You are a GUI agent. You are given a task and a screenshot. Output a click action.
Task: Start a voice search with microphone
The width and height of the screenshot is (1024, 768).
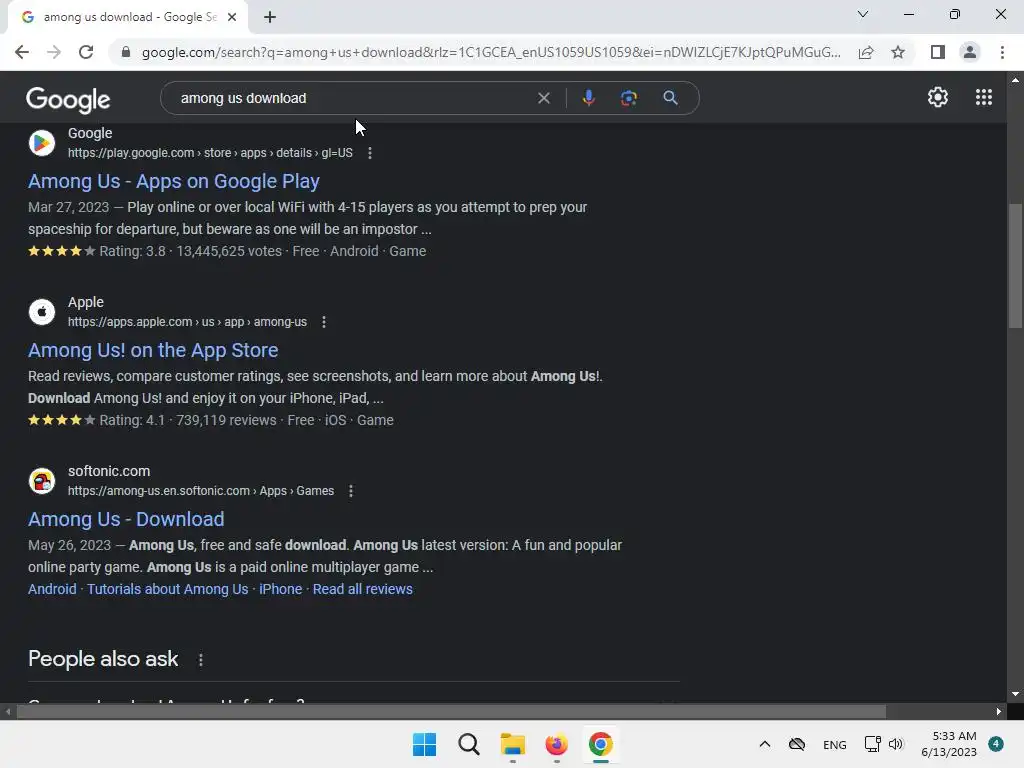coord(588,98)
